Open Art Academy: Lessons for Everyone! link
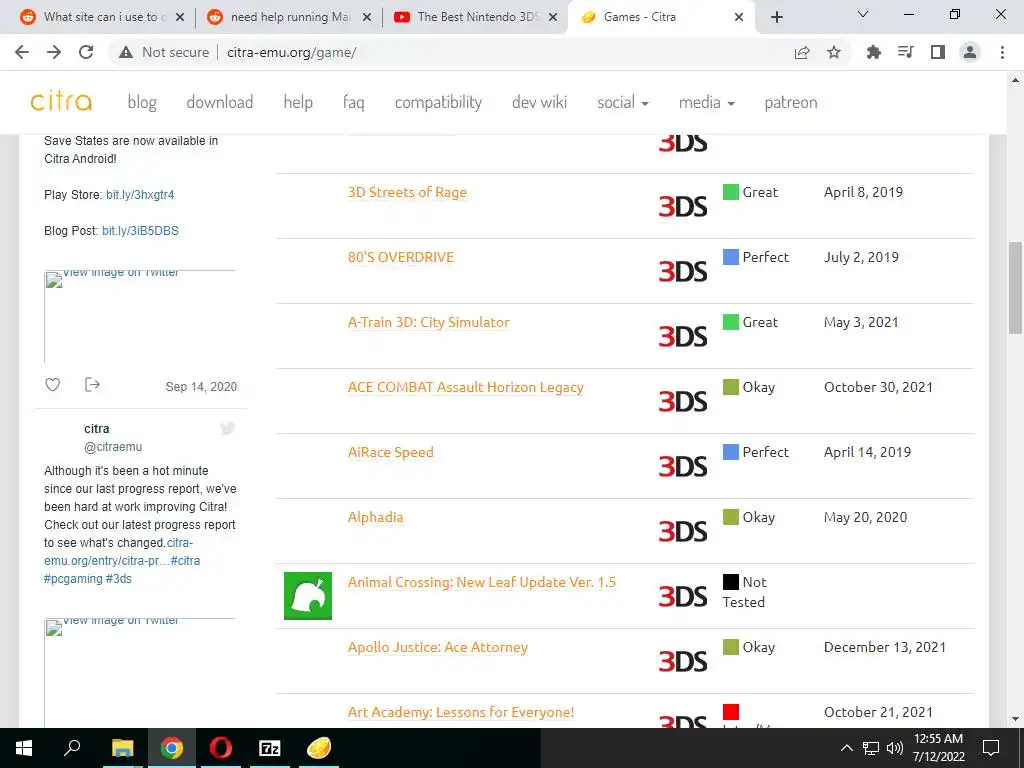The height and width of the screenshot is (768, 1024). click(460, 712)
